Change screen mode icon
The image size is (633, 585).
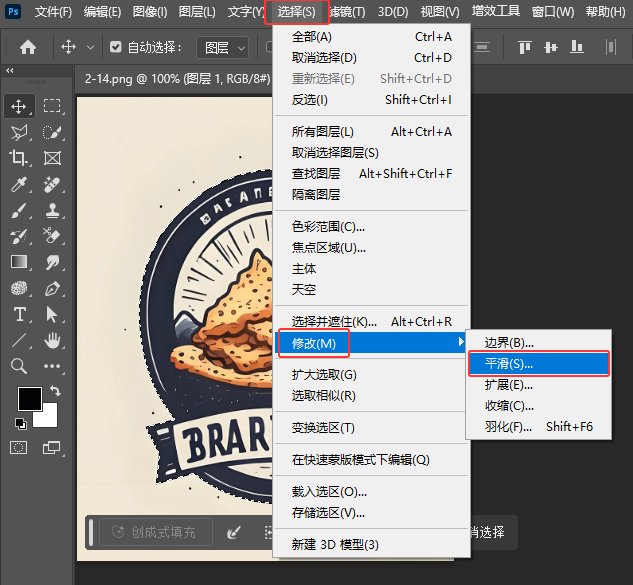(x=52, y=447)
